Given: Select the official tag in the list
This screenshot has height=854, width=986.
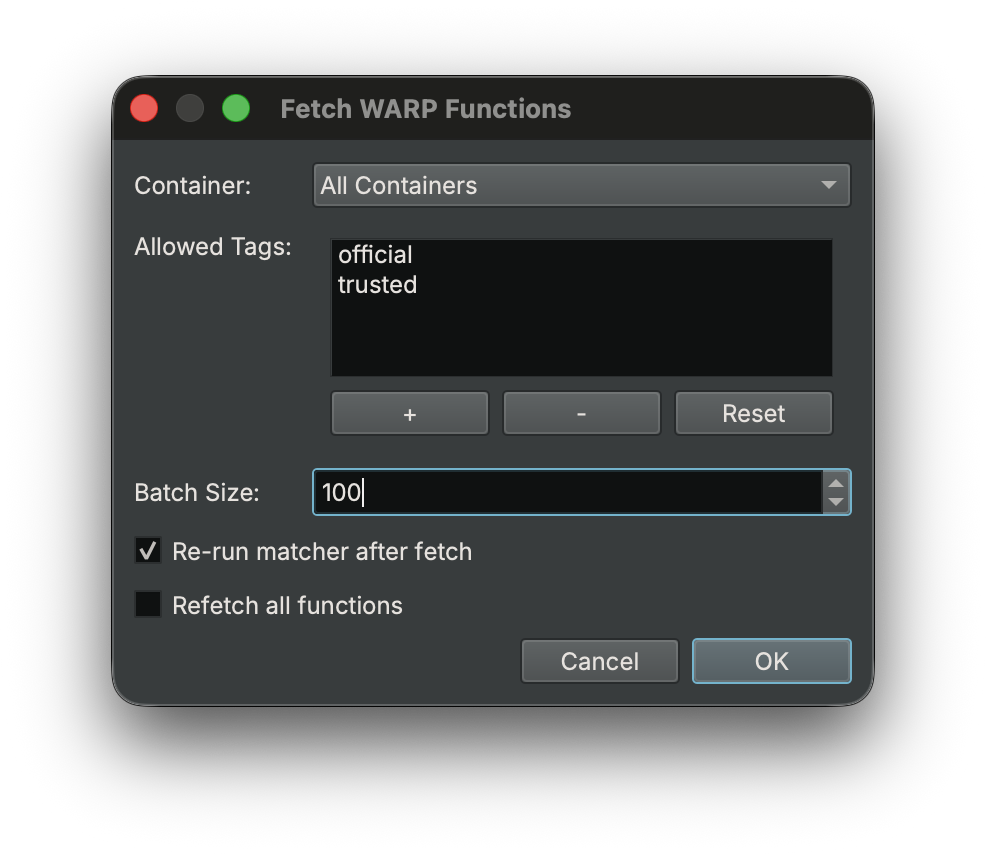Looking at the screenshot, I should point(375,255).
